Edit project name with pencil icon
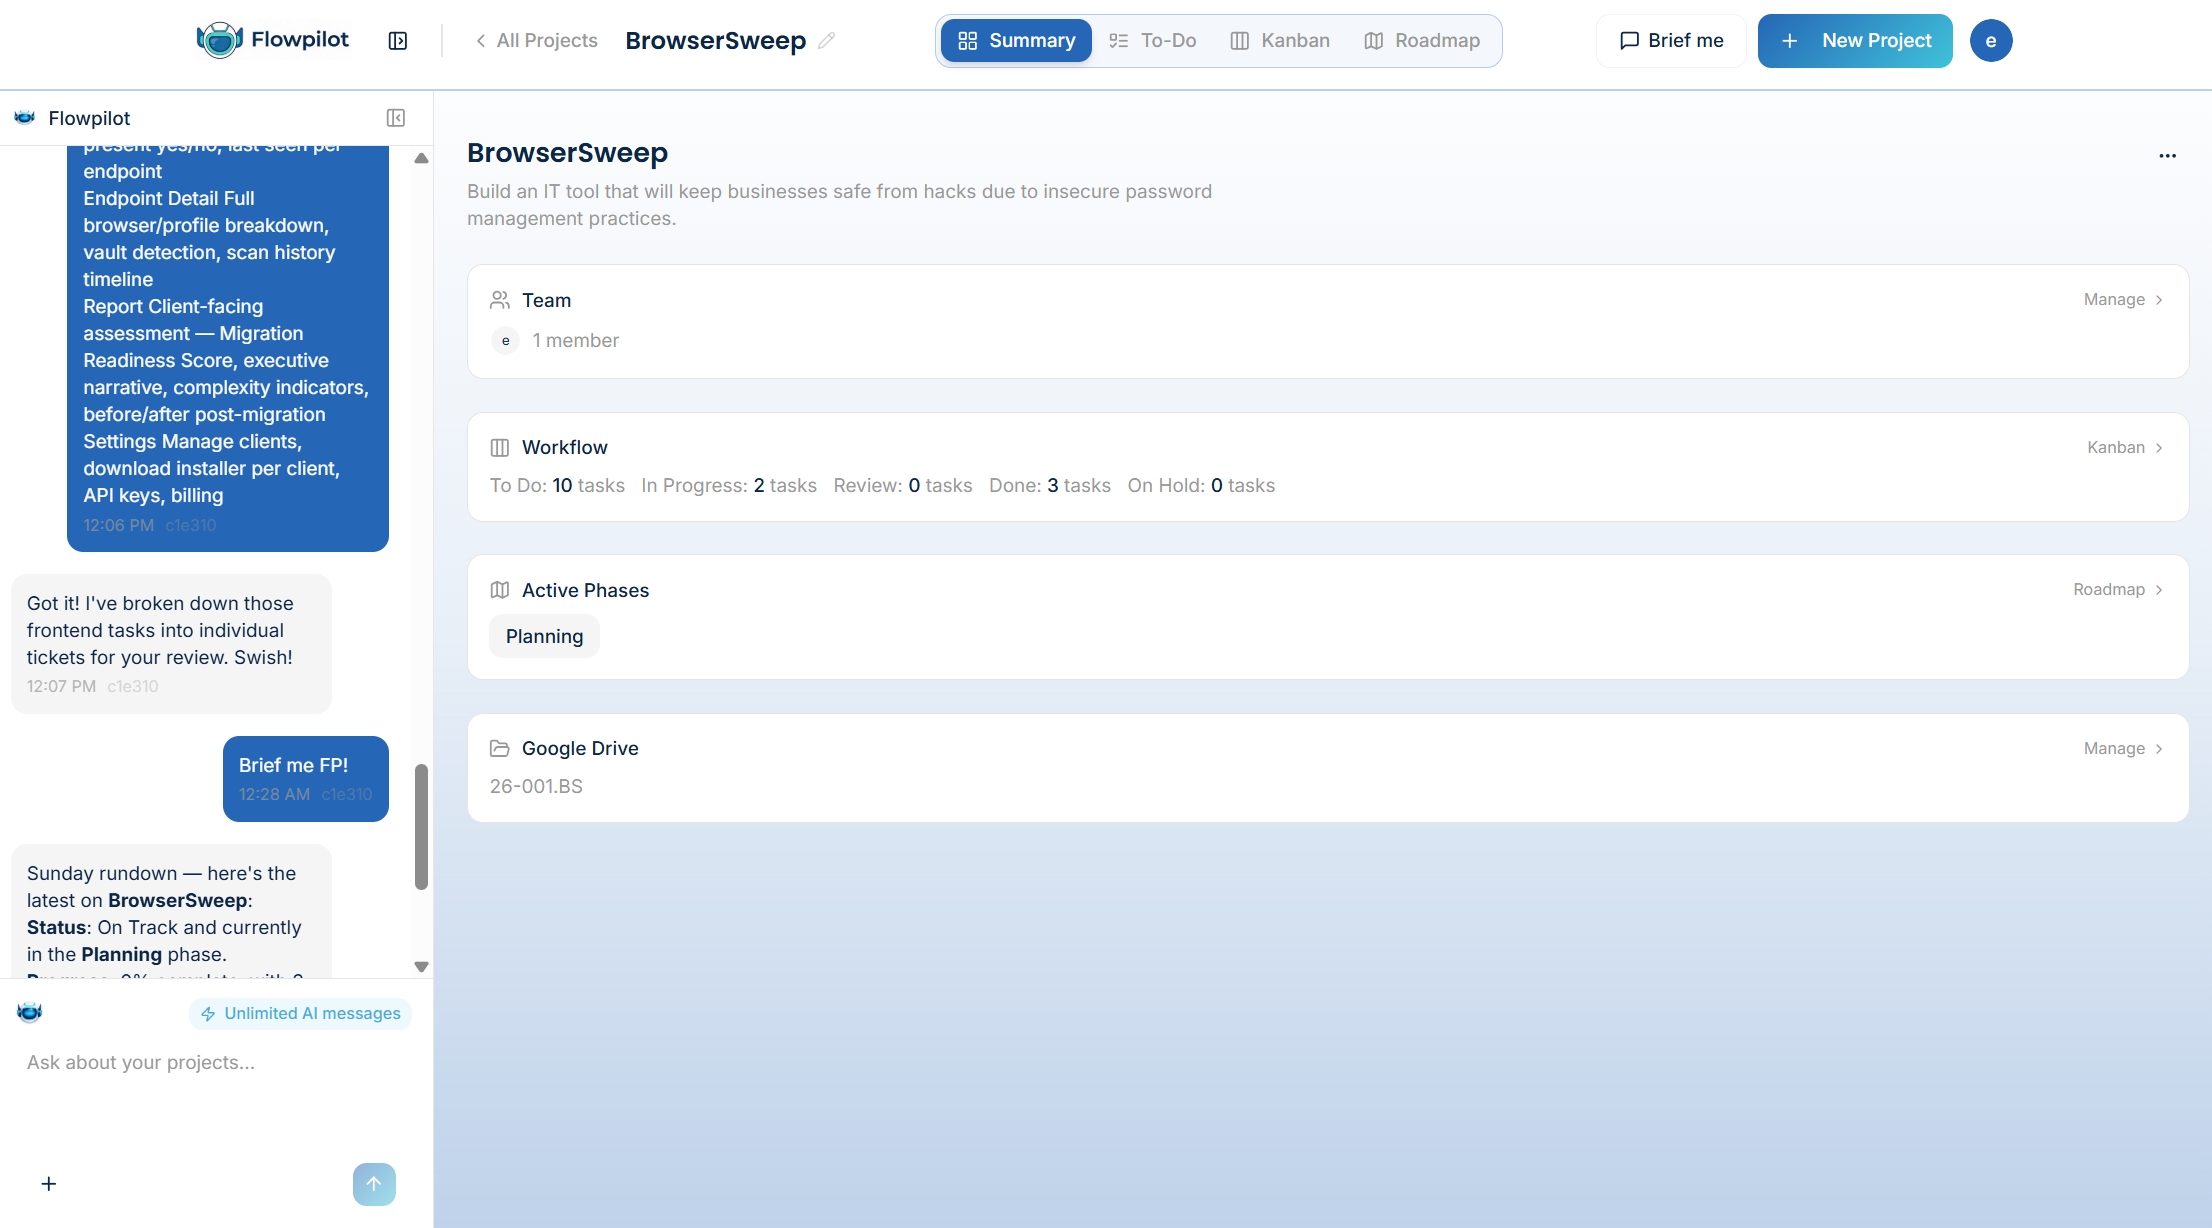Screen dimensions: 2212x1228 (826, 41)
